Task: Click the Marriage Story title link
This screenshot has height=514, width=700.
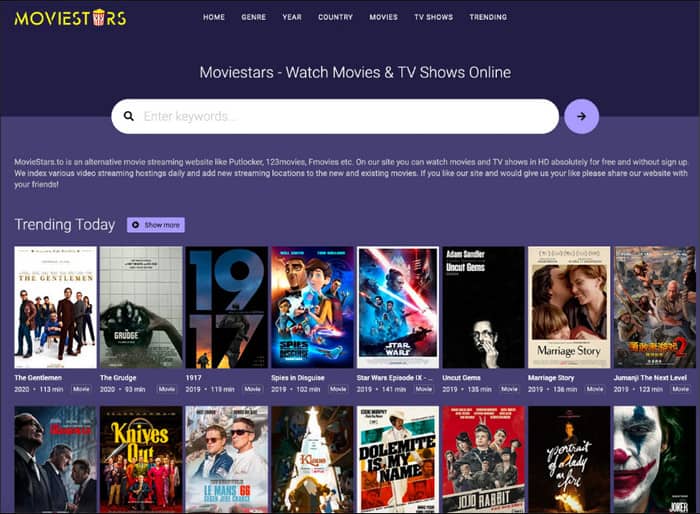Action: (551, 378)
